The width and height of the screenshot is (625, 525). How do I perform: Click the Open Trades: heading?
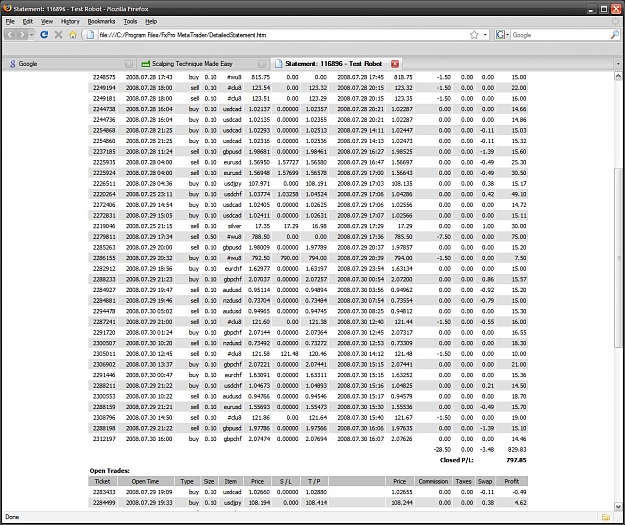(x=110, y=471)
